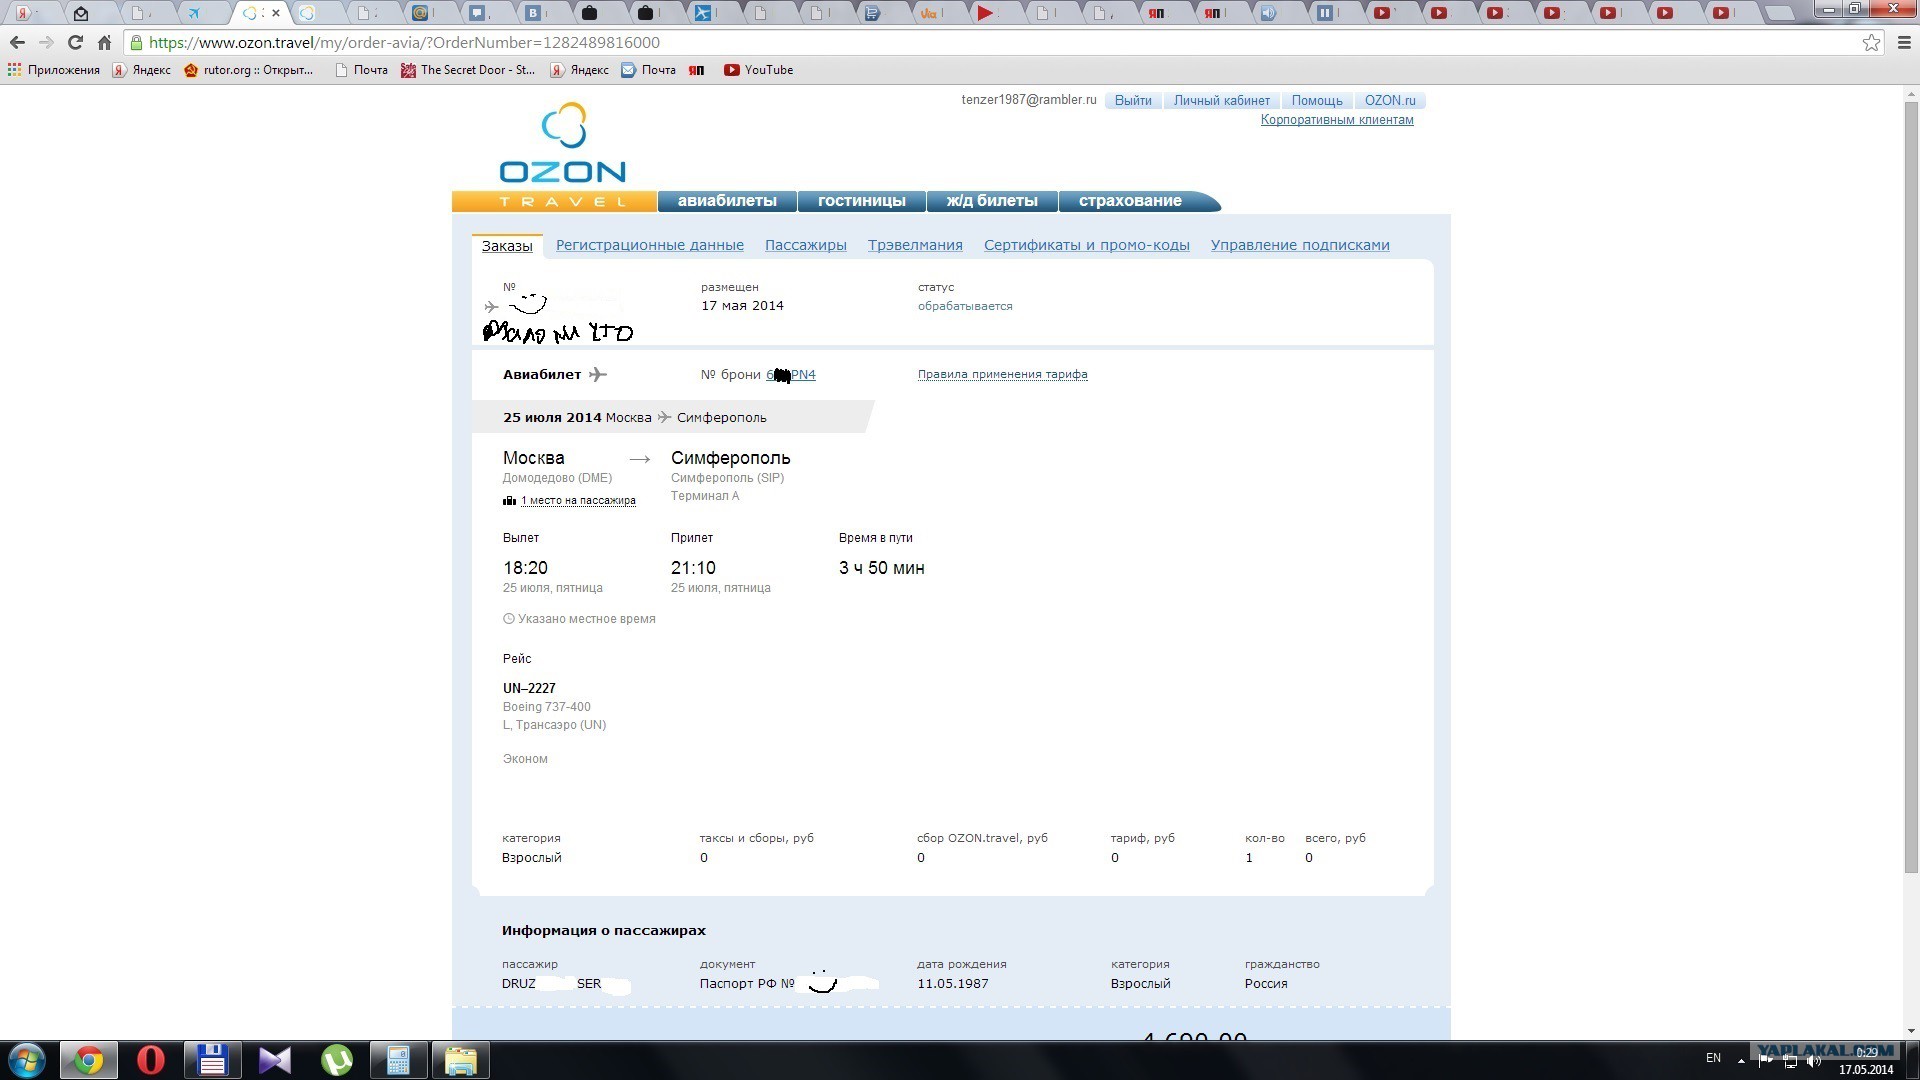Click the browser forward arrow
The image size is (1920, 1080).
[x=46, y=43]
